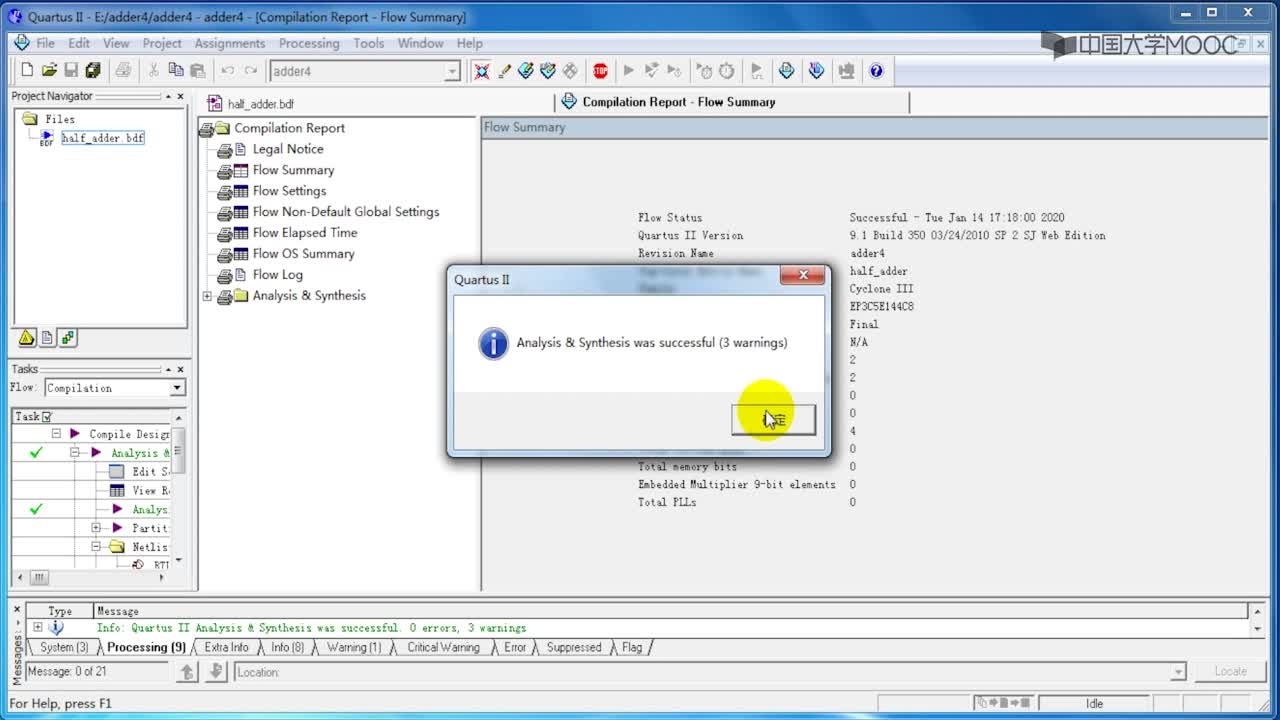The width and height of the screenshot is (1280, 720).
Task: Click the Locate button
Action: (1230, 672)
